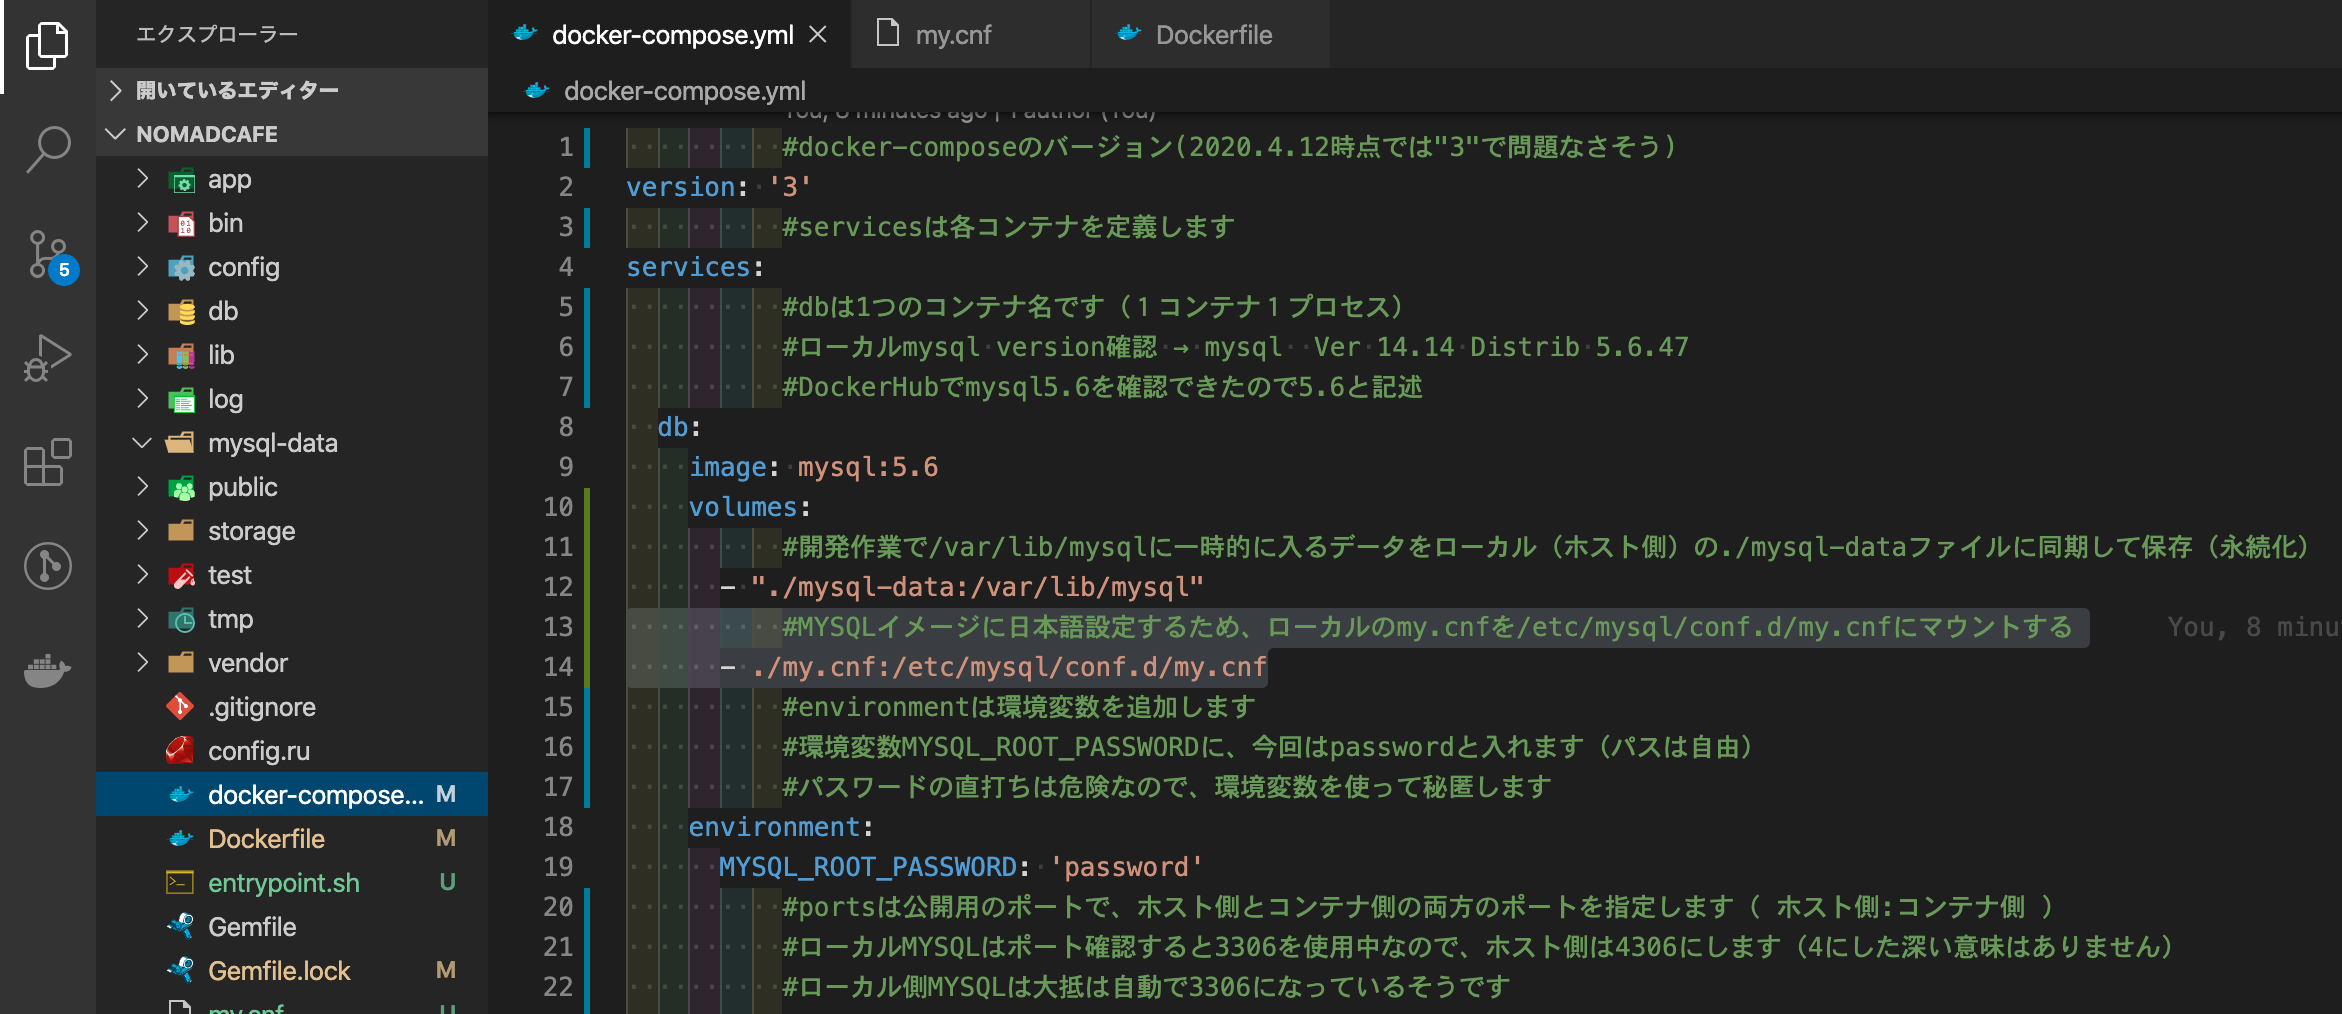Click the lib folder icon
2342x1014 pixels.
pyautogui.click(x=181, y=356)
